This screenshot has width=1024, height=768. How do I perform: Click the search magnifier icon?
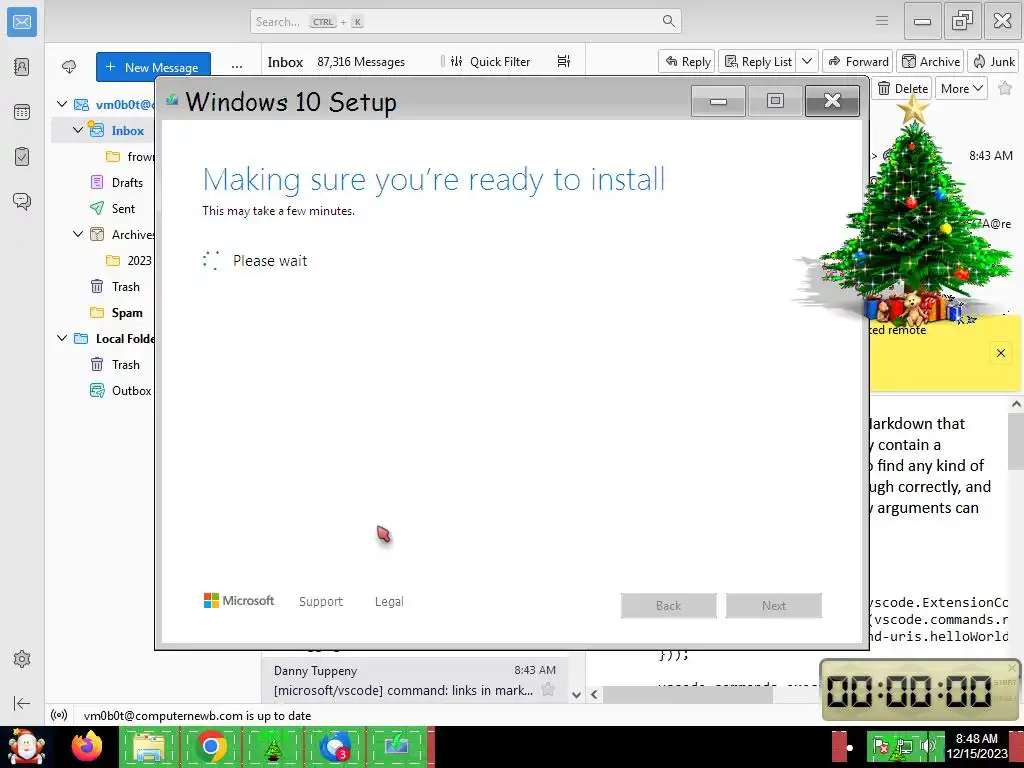[x=668, y=22]
